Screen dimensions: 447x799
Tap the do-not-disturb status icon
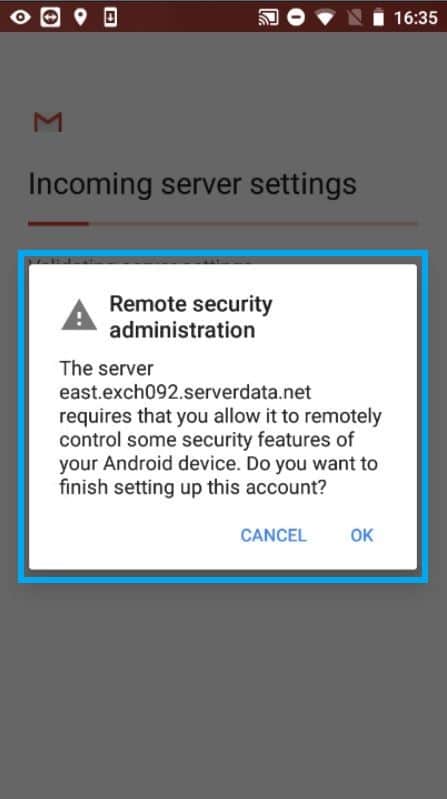tap(296, 18)
